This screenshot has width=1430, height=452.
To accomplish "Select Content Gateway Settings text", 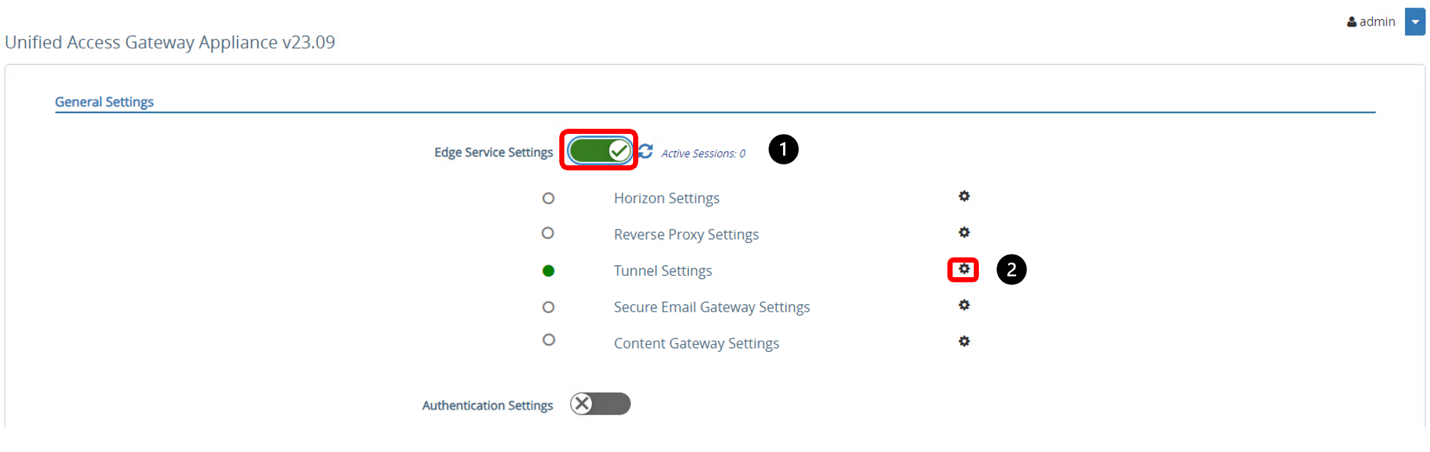I will point(696,343).
